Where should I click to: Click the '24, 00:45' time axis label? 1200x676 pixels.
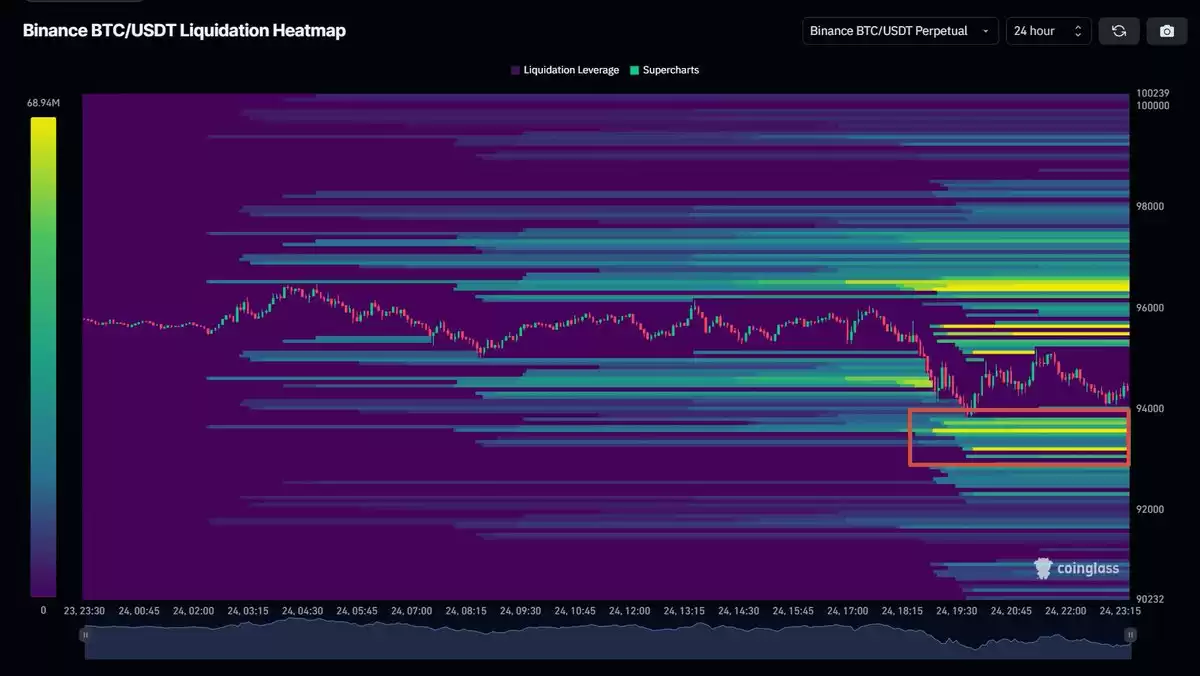(x=139, y=610)
